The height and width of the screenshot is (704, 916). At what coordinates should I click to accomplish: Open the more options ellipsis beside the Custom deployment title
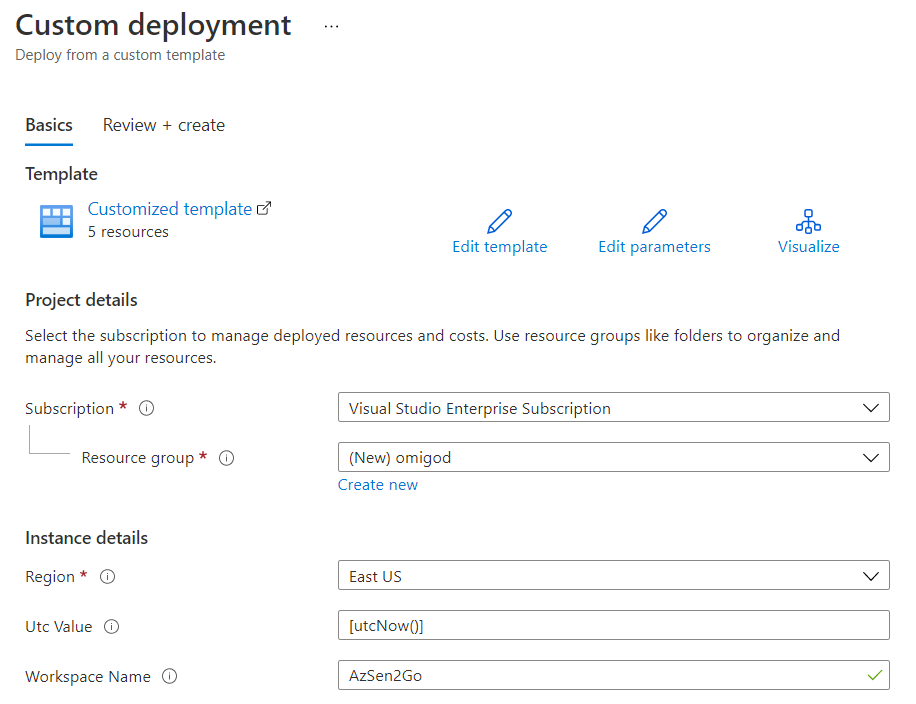pyautogui.click(x=331, y=27)
